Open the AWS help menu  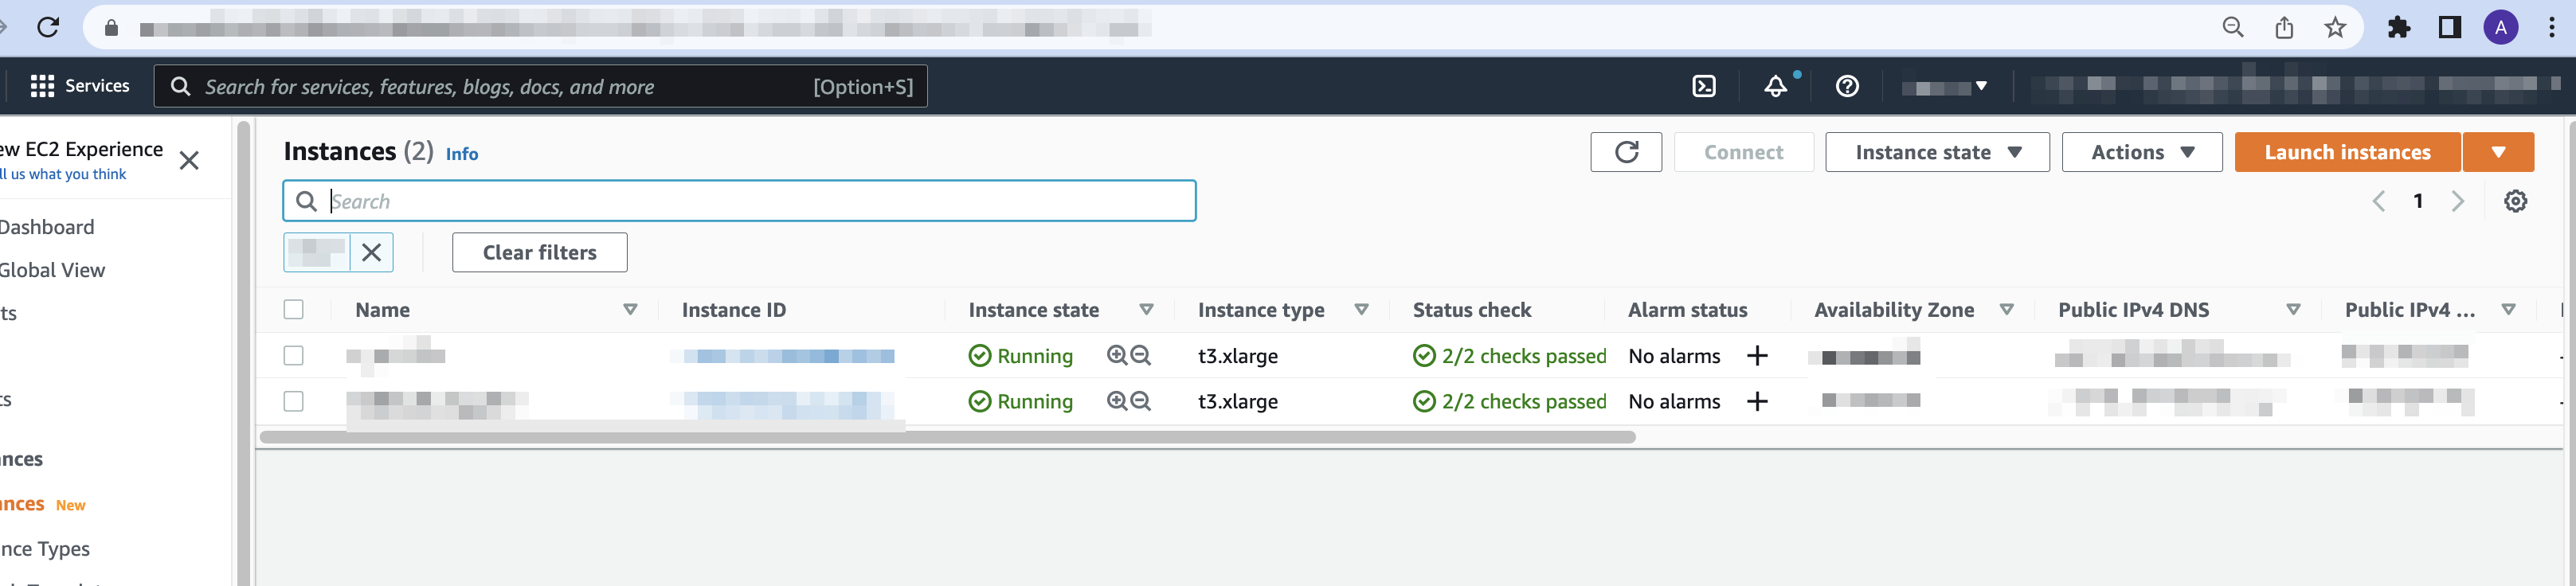(1847, 86)
